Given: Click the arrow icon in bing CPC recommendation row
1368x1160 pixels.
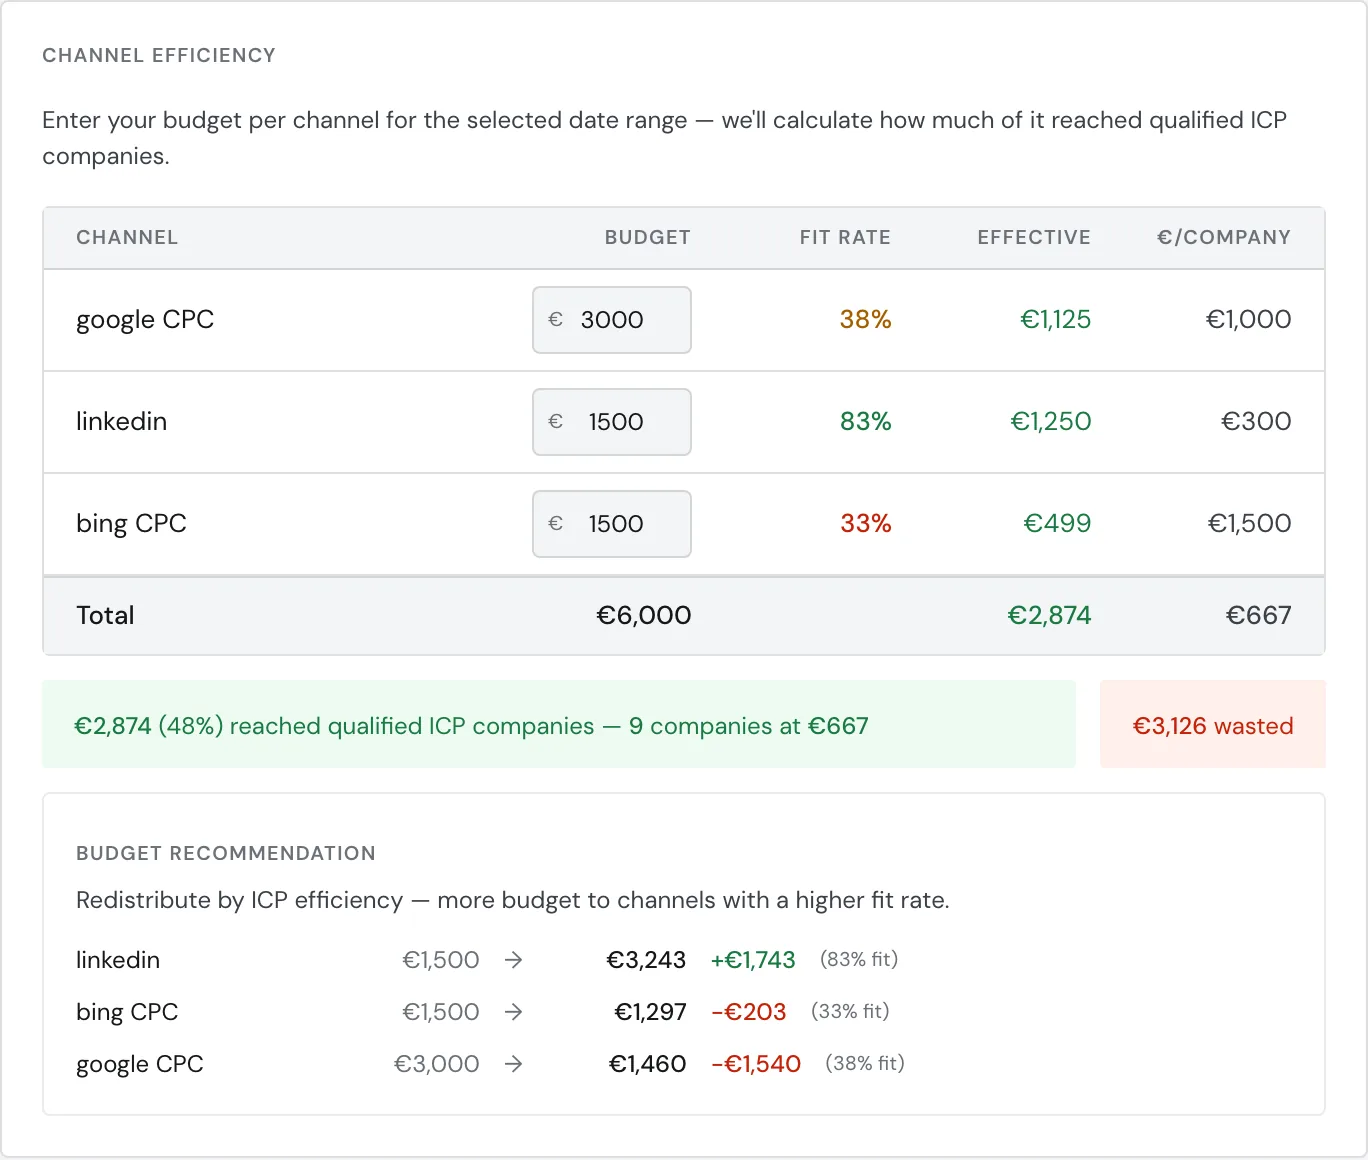Looking at the screenshot, I should (513, 1012).
